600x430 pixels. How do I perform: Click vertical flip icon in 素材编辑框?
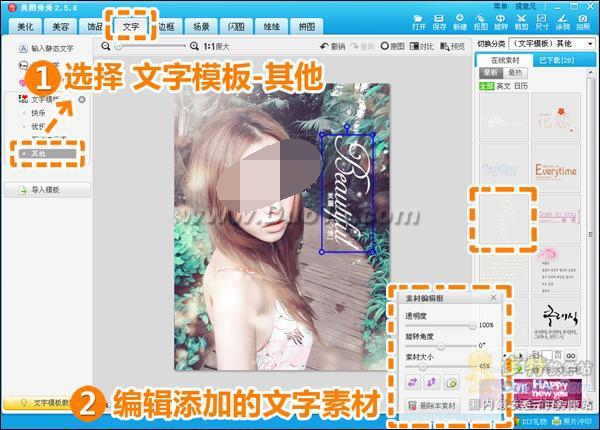coord(432,382)
